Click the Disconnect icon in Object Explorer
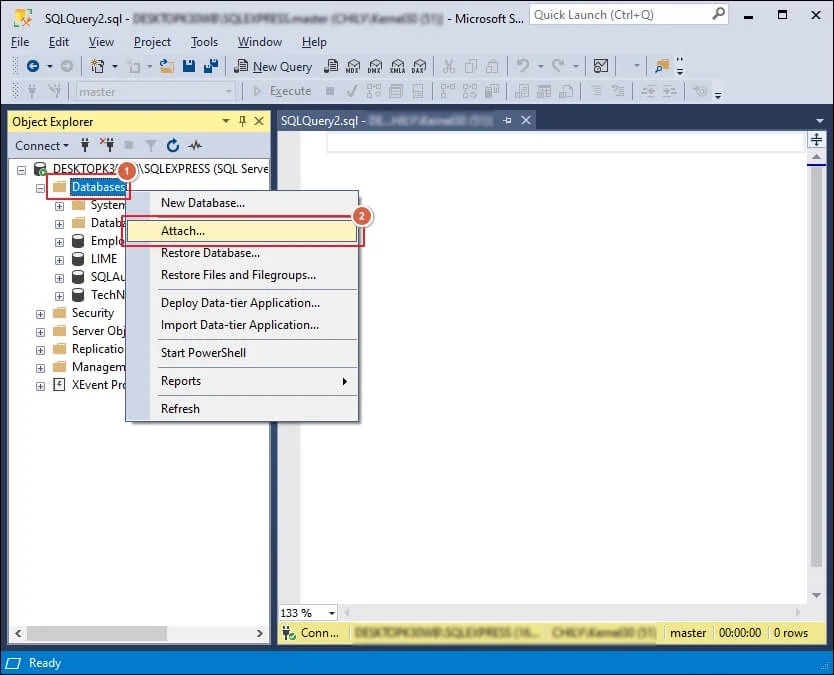 coord(107,145)
